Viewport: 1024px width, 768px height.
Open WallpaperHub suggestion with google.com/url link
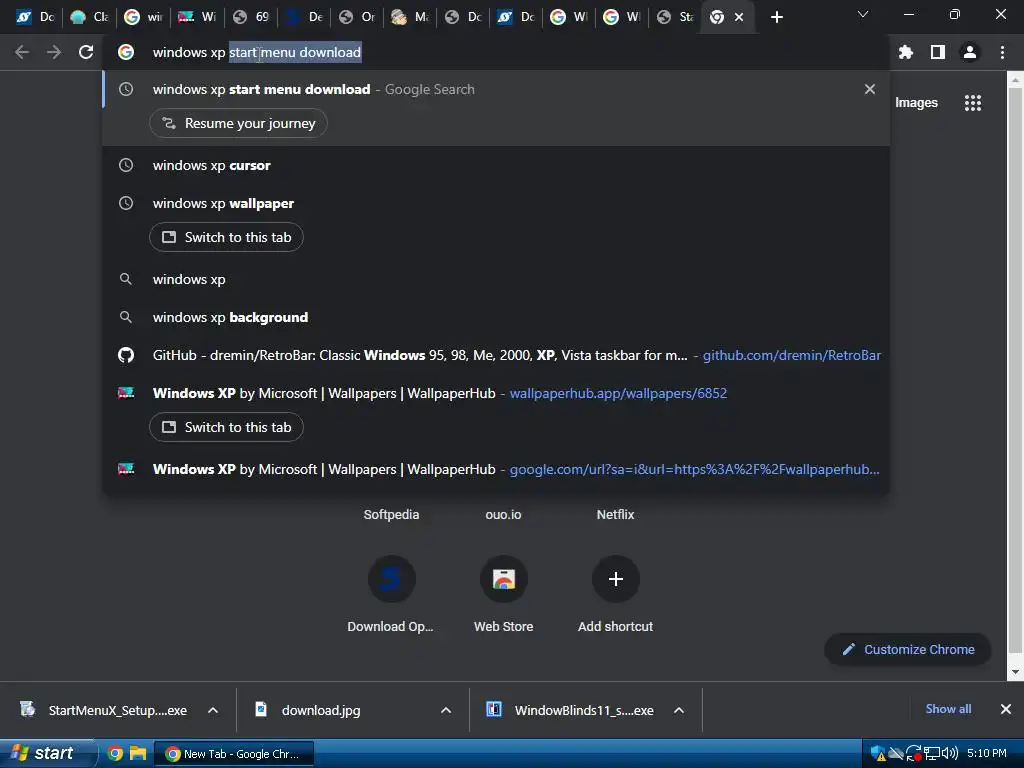click(x=496, y=469)
